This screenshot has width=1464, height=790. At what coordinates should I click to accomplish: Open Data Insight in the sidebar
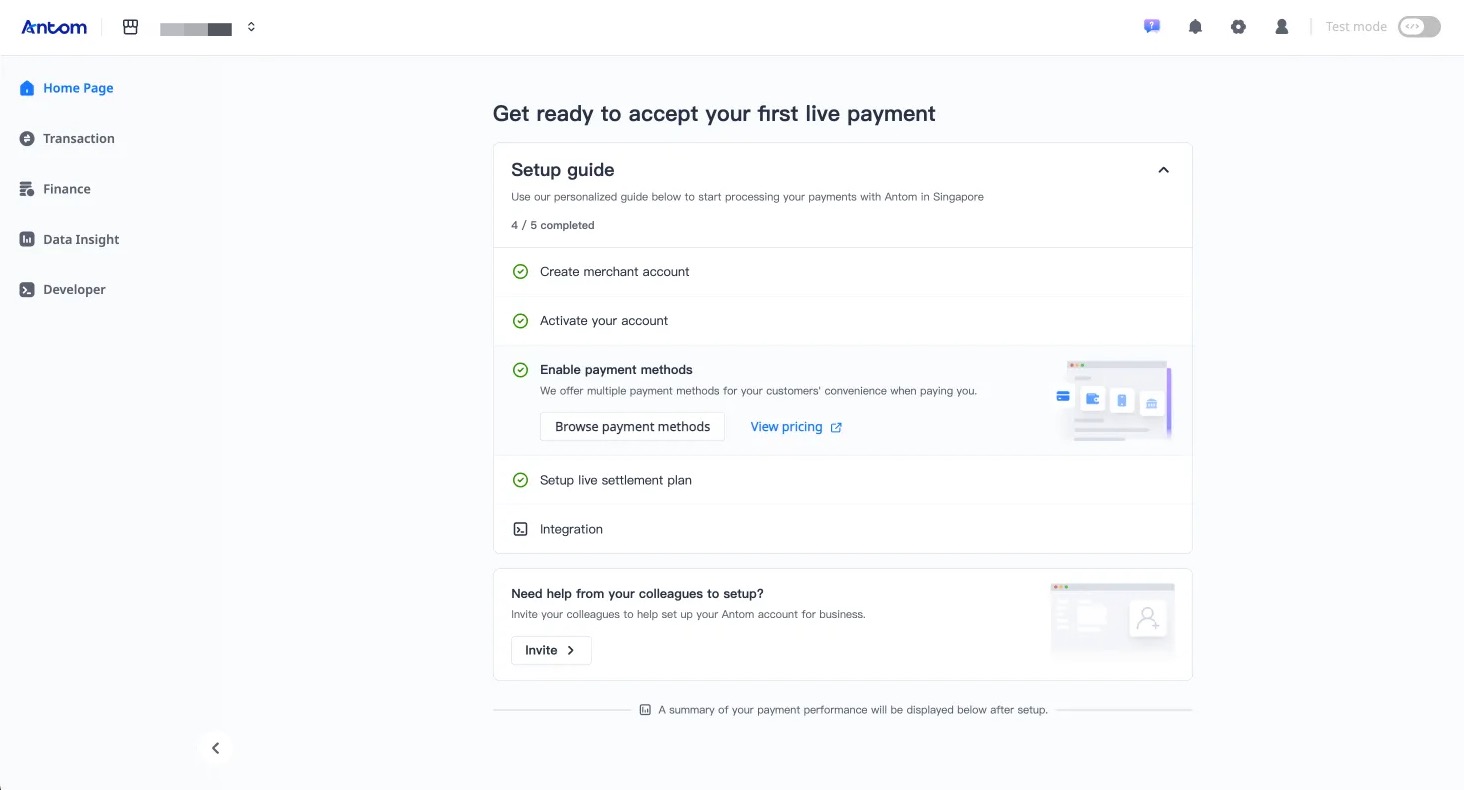80,239
